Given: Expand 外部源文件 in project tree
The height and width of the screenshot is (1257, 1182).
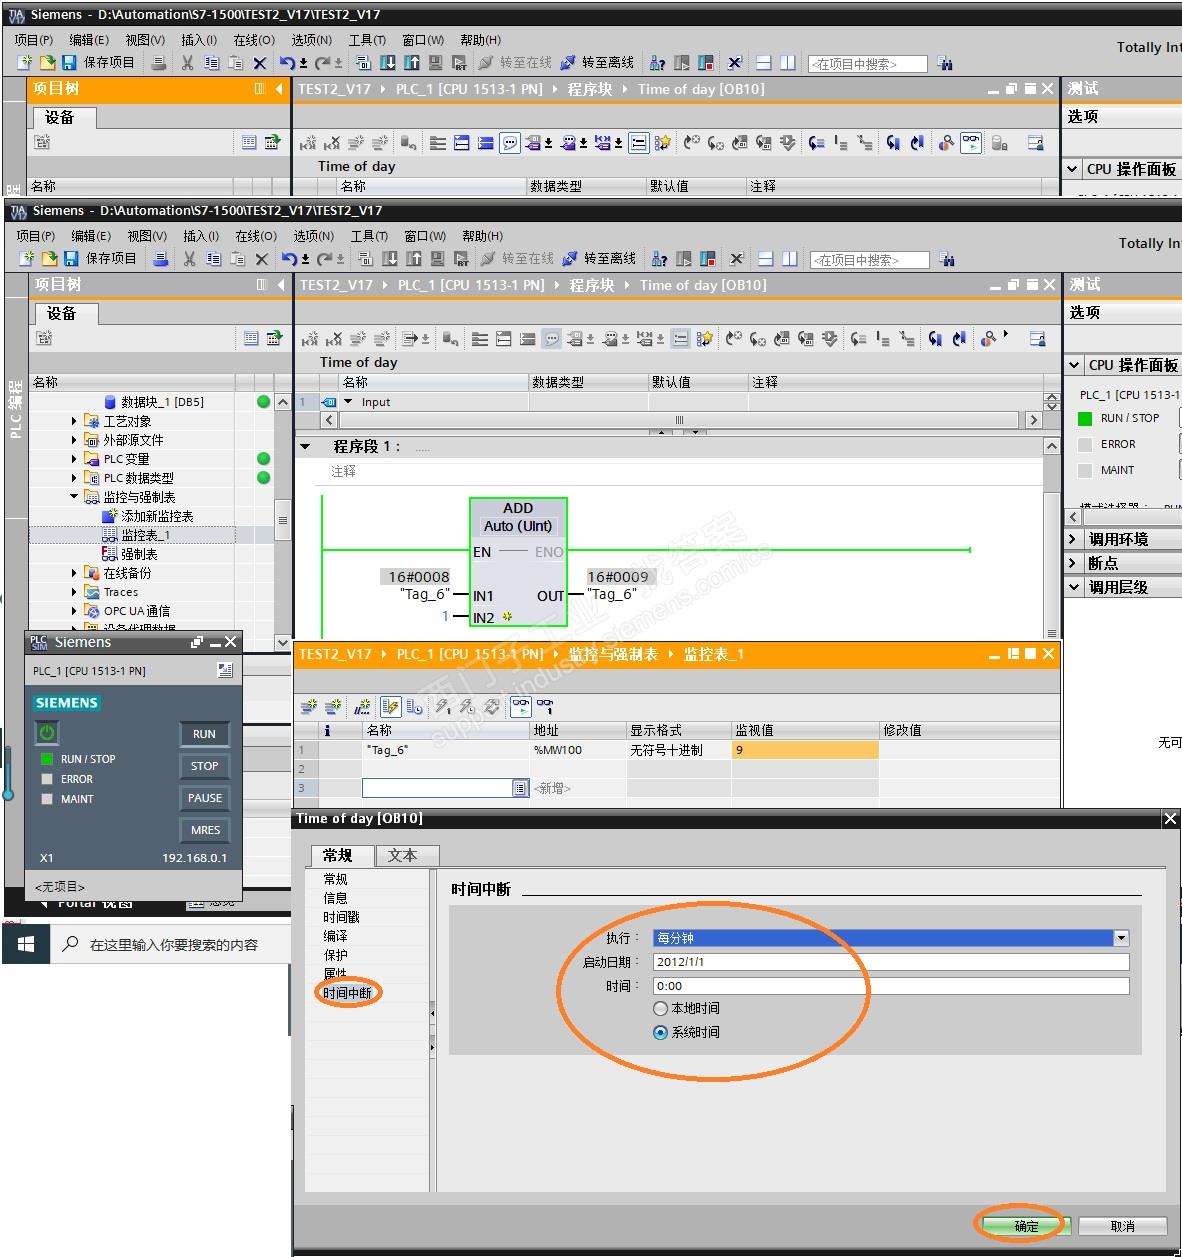Looking at the screenshot, I should [x=74, y=440].
